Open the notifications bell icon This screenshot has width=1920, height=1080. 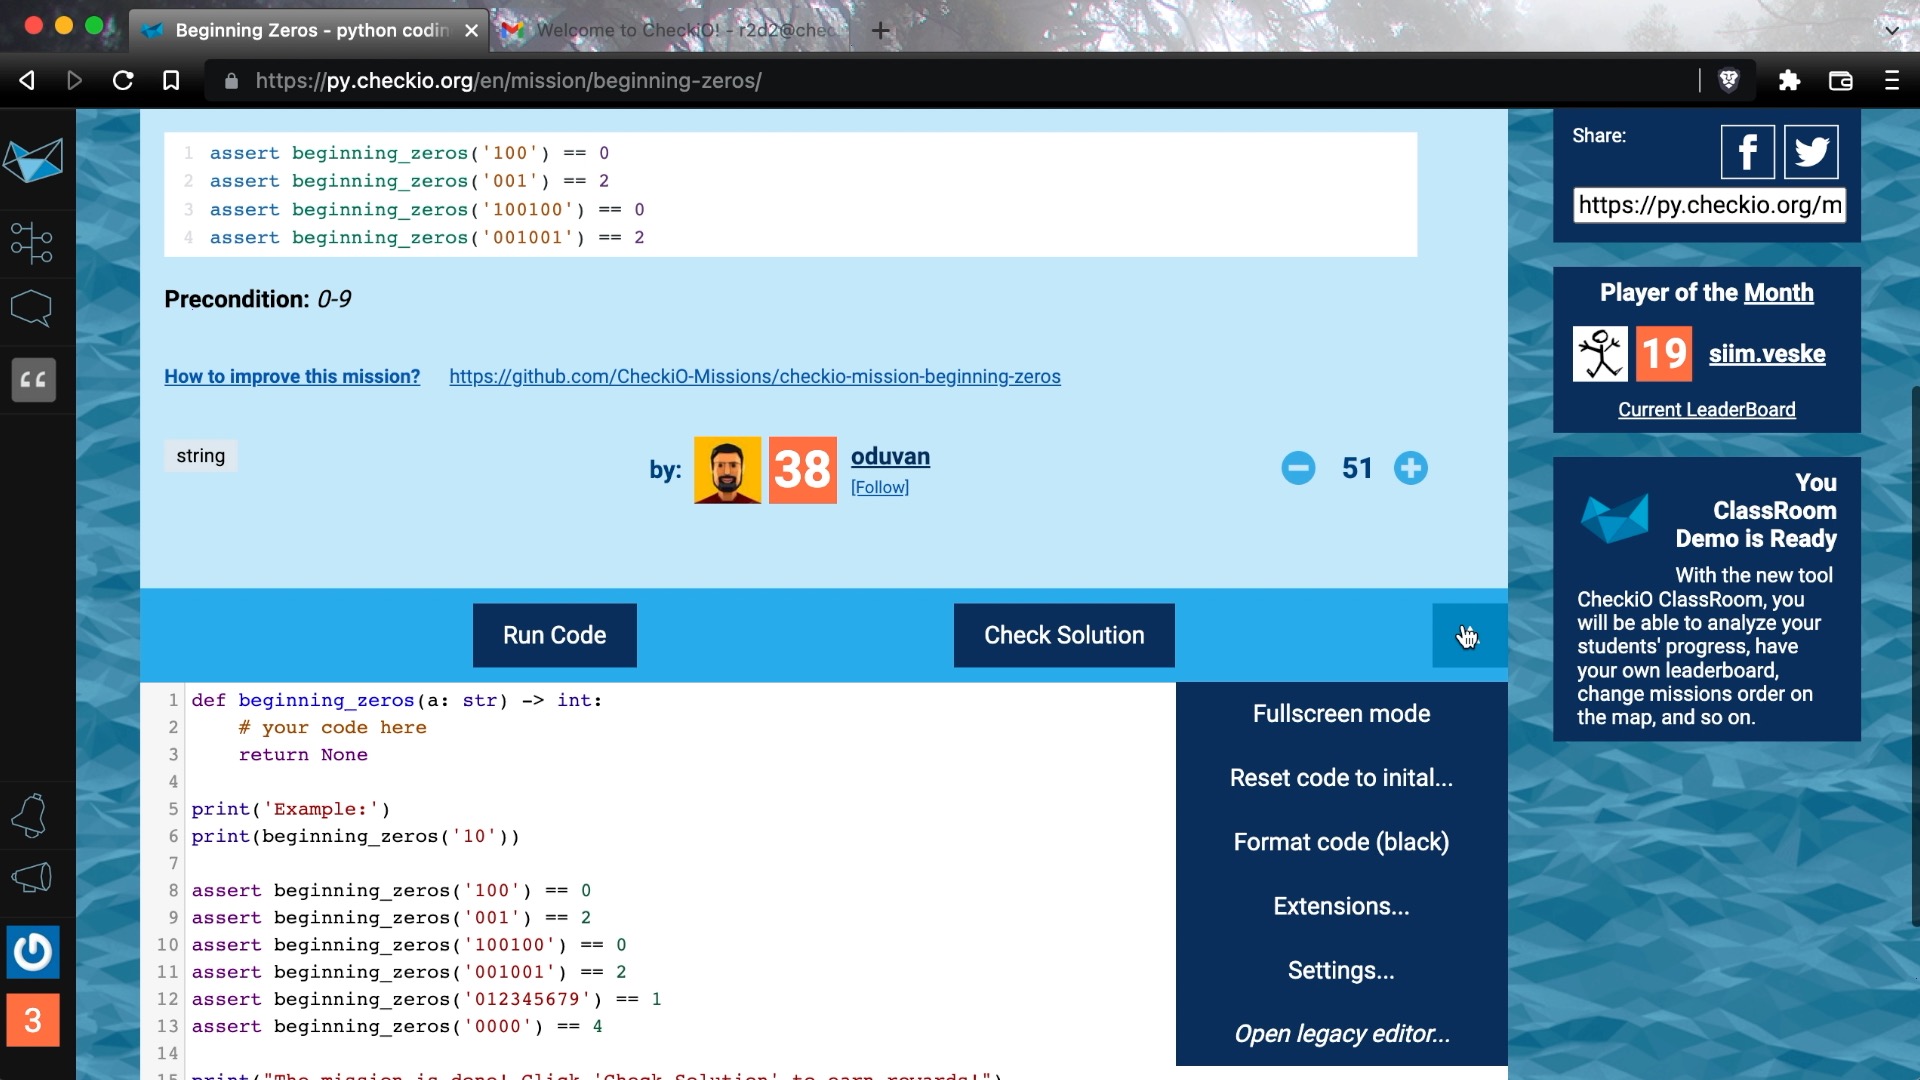pyautogui.click(x=30, y=816)
